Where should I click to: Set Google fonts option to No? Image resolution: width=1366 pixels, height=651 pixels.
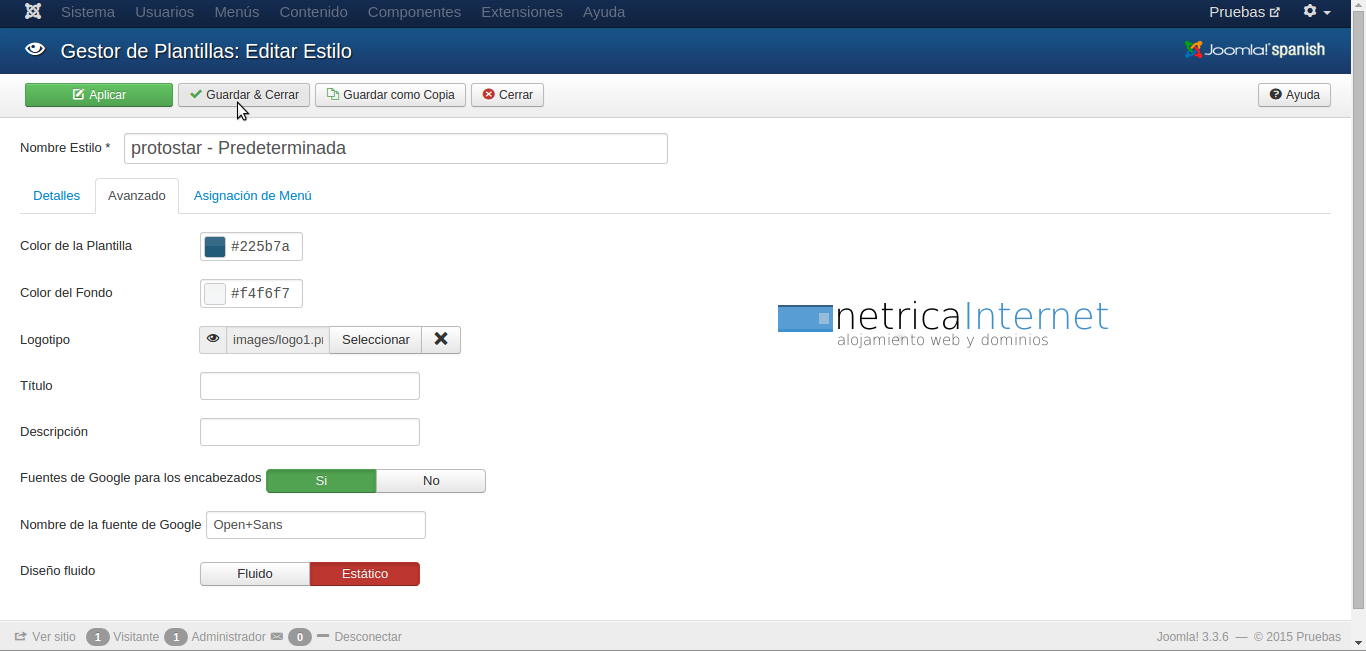click(x=431, y=481)
